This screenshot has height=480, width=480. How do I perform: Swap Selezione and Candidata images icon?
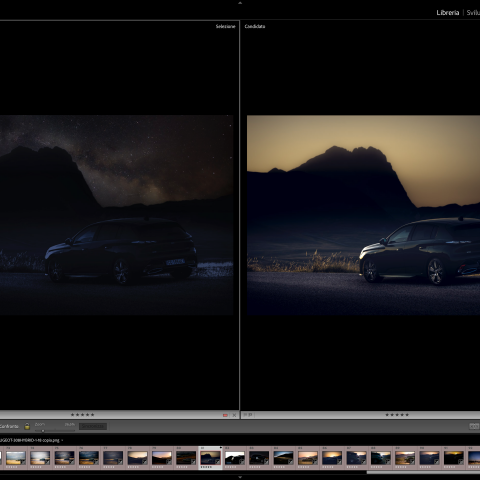[x=474, y=426]
